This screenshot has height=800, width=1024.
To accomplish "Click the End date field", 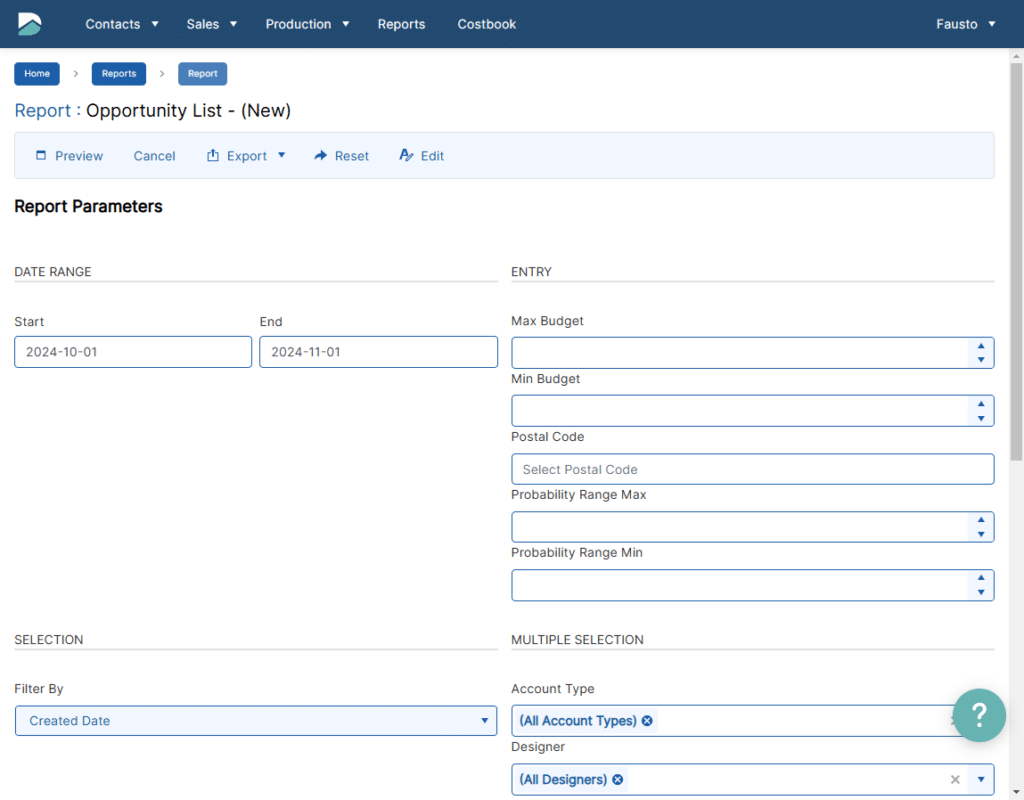I will 378,352.
